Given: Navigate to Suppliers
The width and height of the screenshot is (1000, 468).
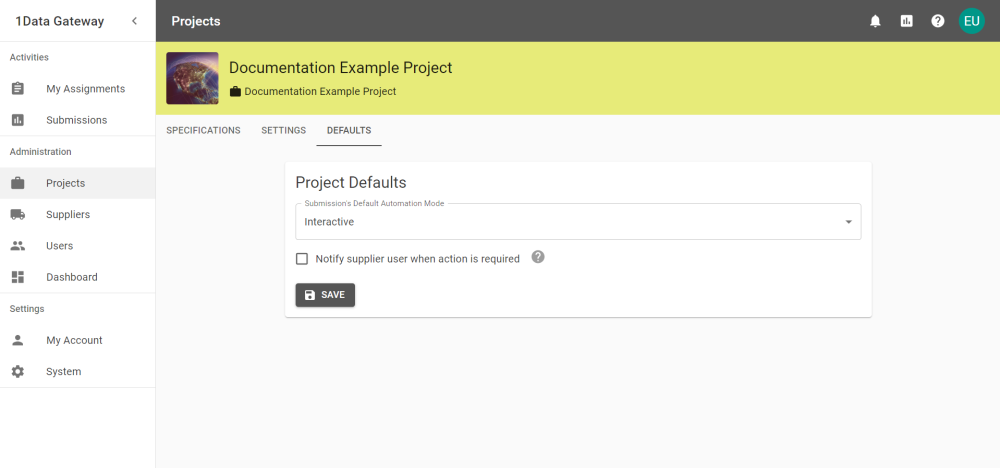Looking at the screenshot, I should click(77, 214).
